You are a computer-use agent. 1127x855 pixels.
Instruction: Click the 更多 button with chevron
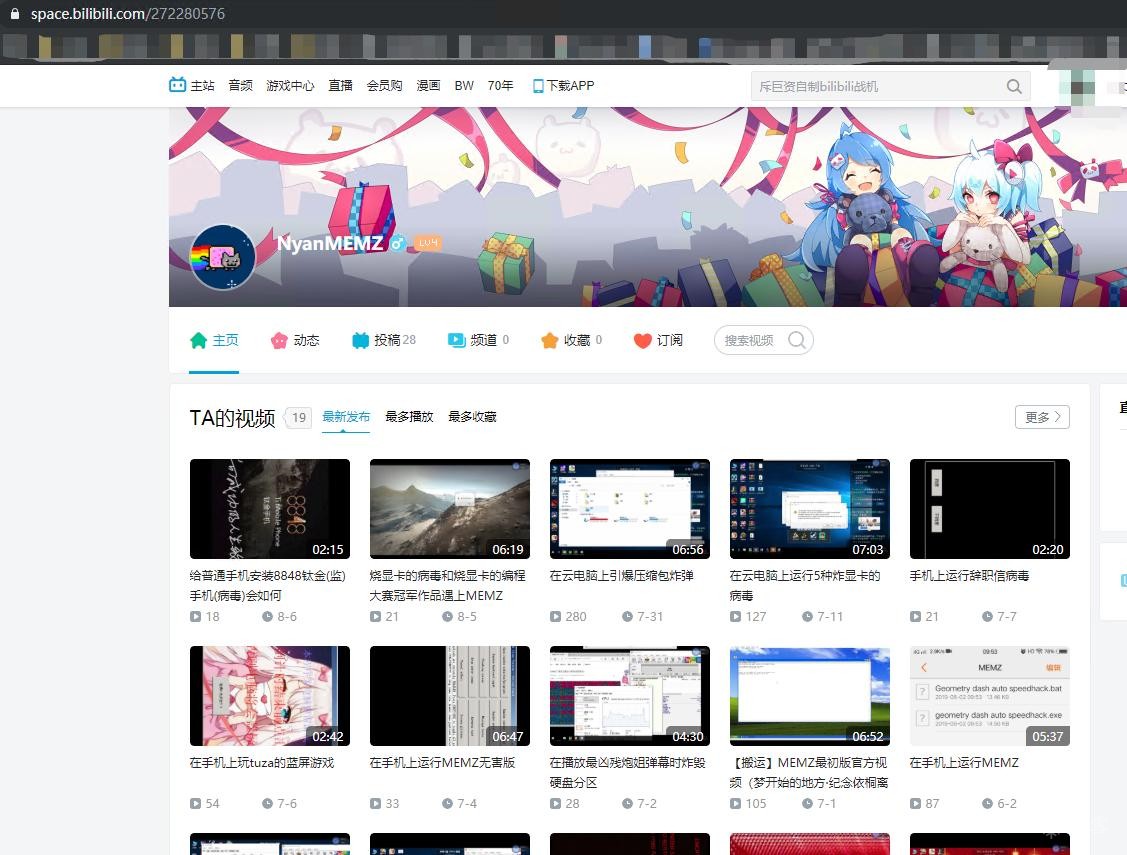pyautogui.click(x=1042, y=417)
